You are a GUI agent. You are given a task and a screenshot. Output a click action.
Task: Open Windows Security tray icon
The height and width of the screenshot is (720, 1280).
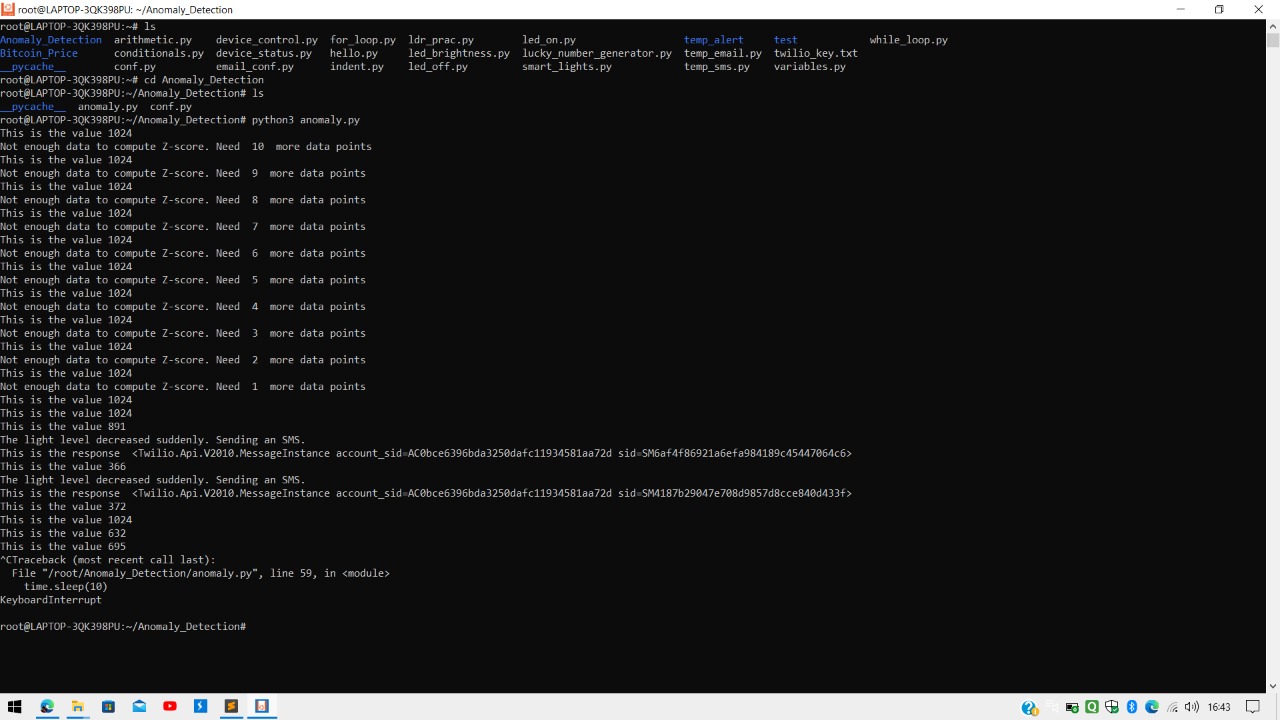1112,707
